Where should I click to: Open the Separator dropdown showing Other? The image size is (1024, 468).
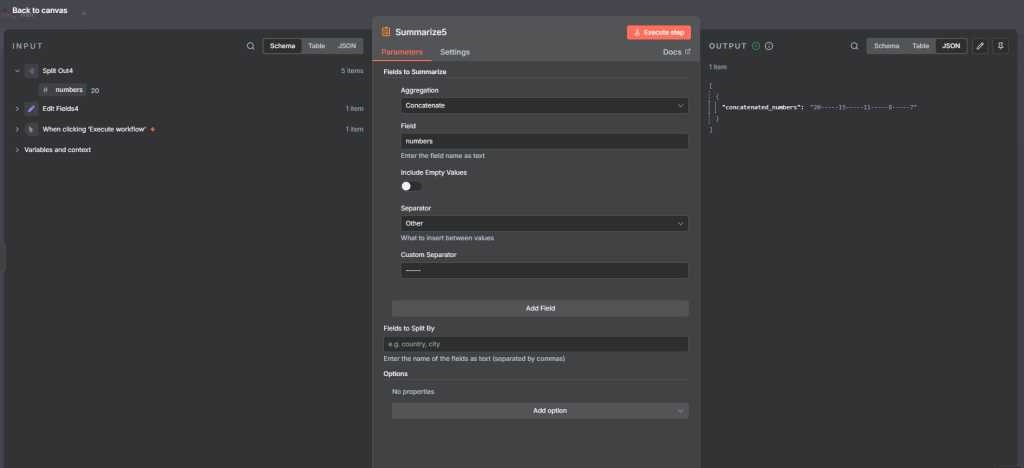tap(544, 223)
